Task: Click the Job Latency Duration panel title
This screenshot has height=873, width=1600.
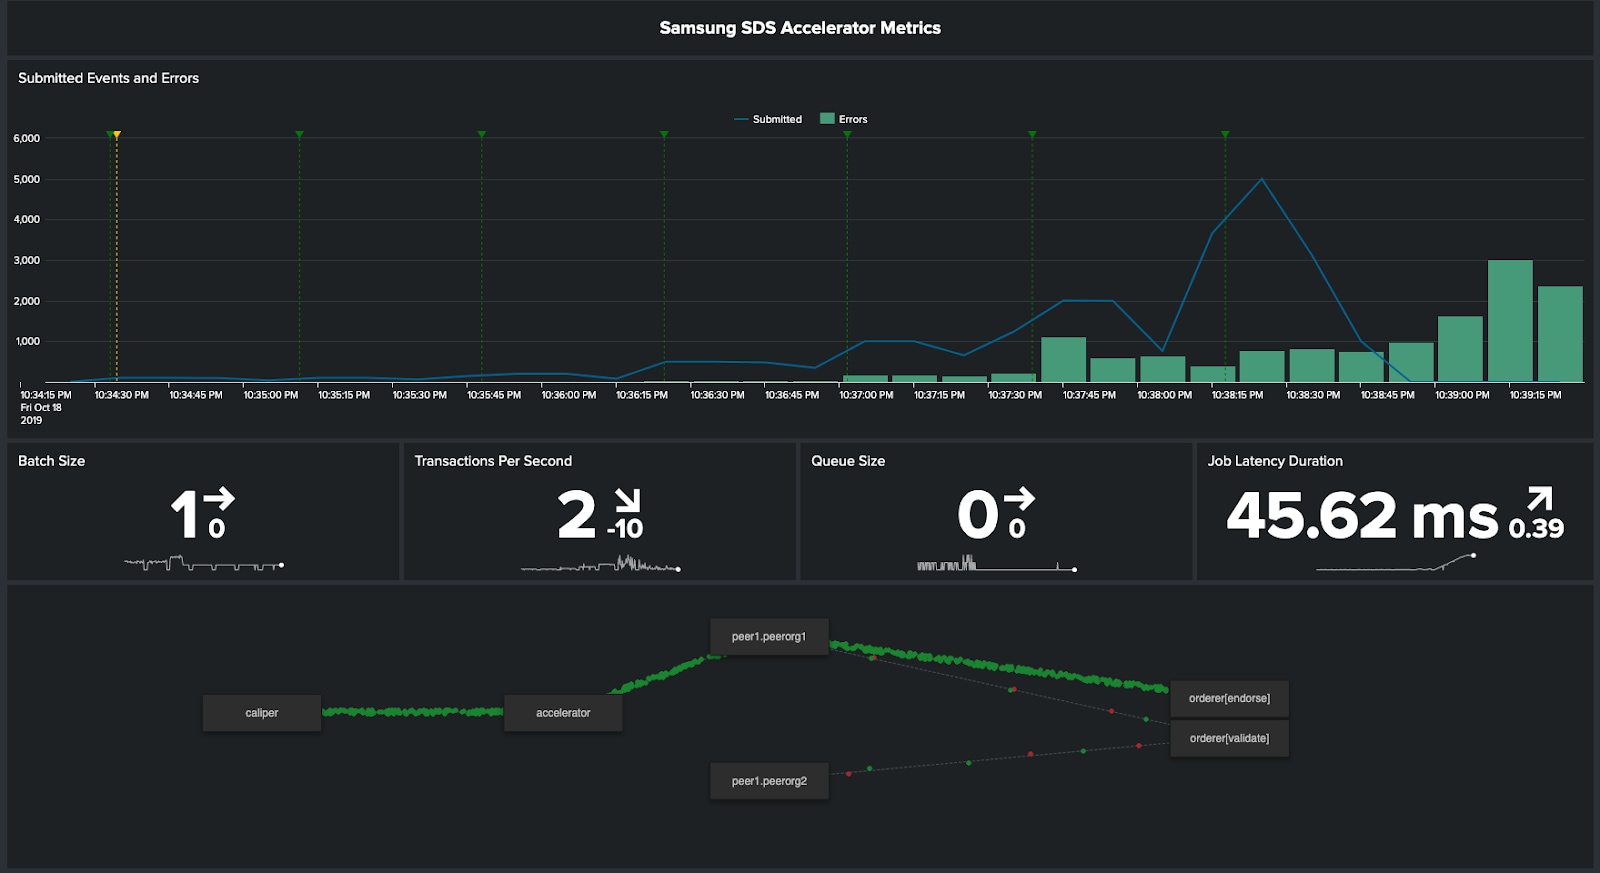Action: tap(1275, 461)
